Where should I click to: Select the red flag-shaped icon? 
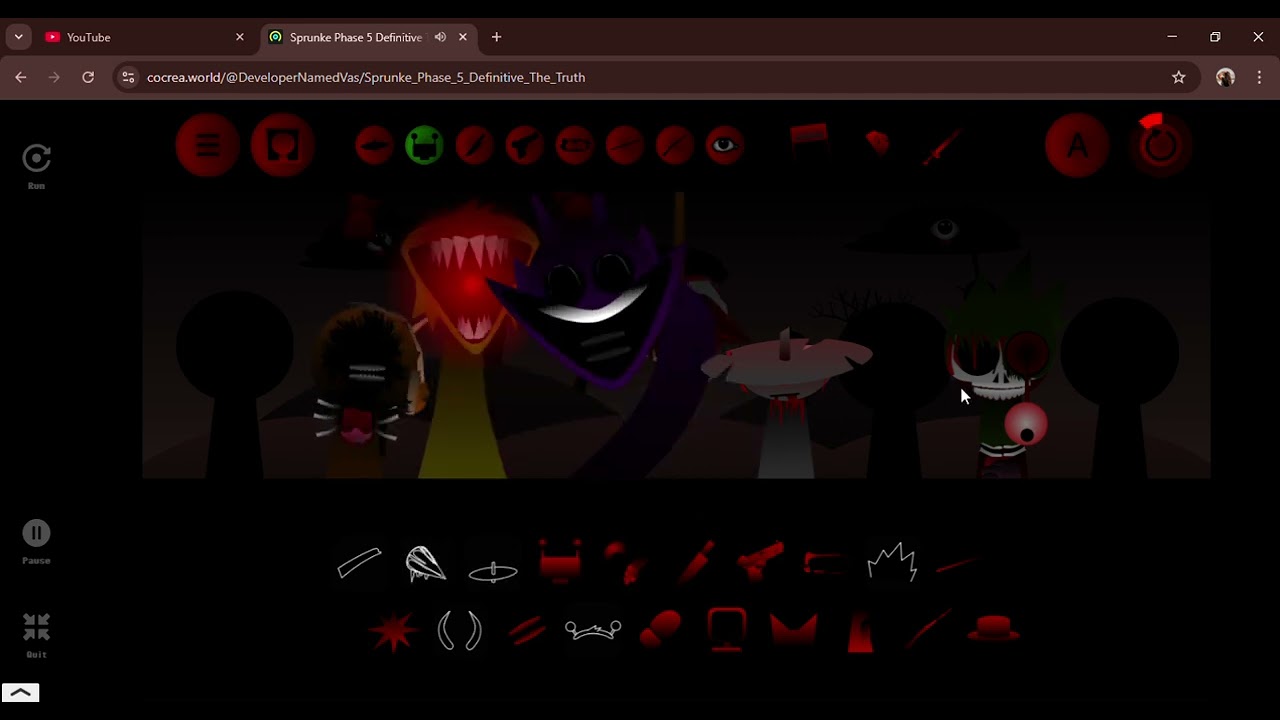tap(809, 141)
